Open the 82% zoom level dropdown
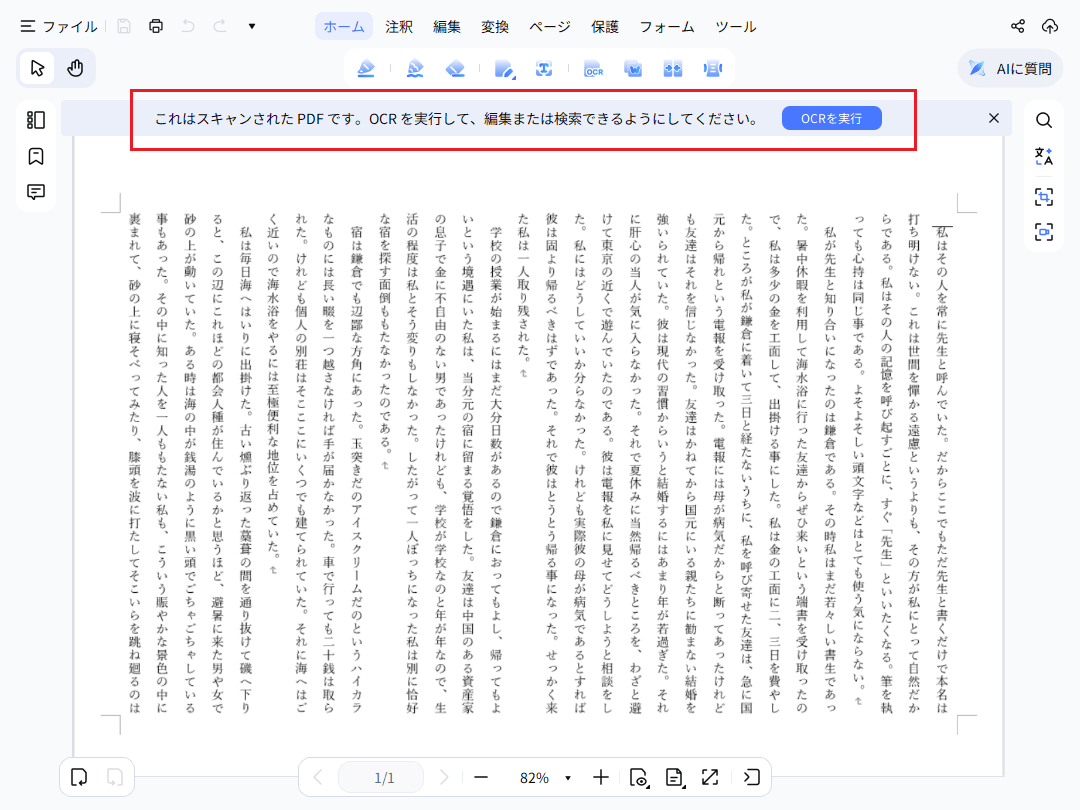This screenshot has height=810, width=1080. 568,778
